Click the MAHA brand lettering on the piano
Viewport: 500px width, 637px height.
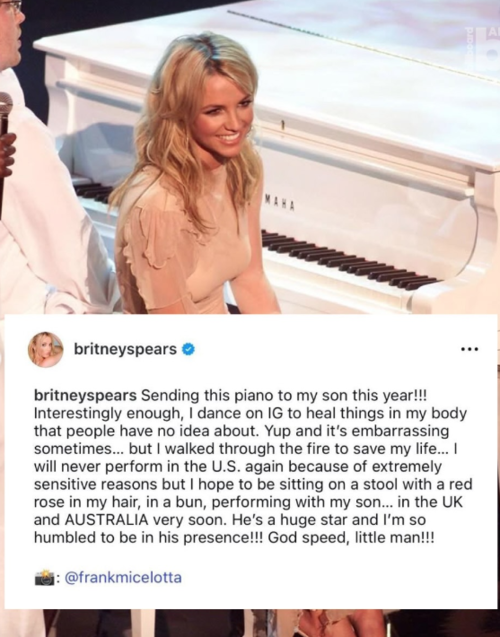(x=280, y=202)
